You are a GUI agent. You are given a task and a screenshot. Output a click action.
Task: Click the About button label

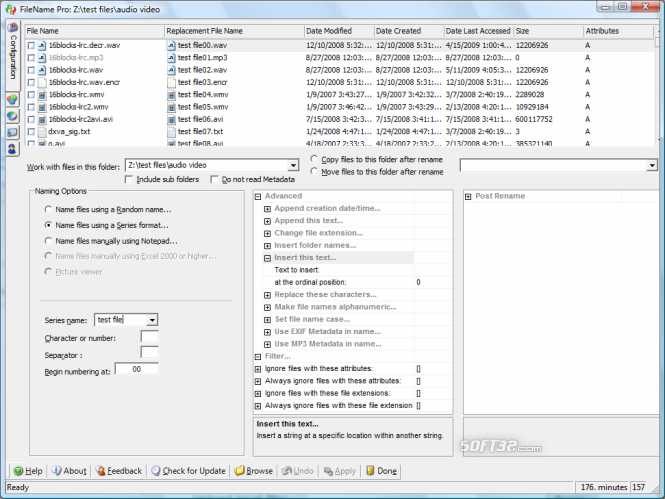(x=75, y=471)
